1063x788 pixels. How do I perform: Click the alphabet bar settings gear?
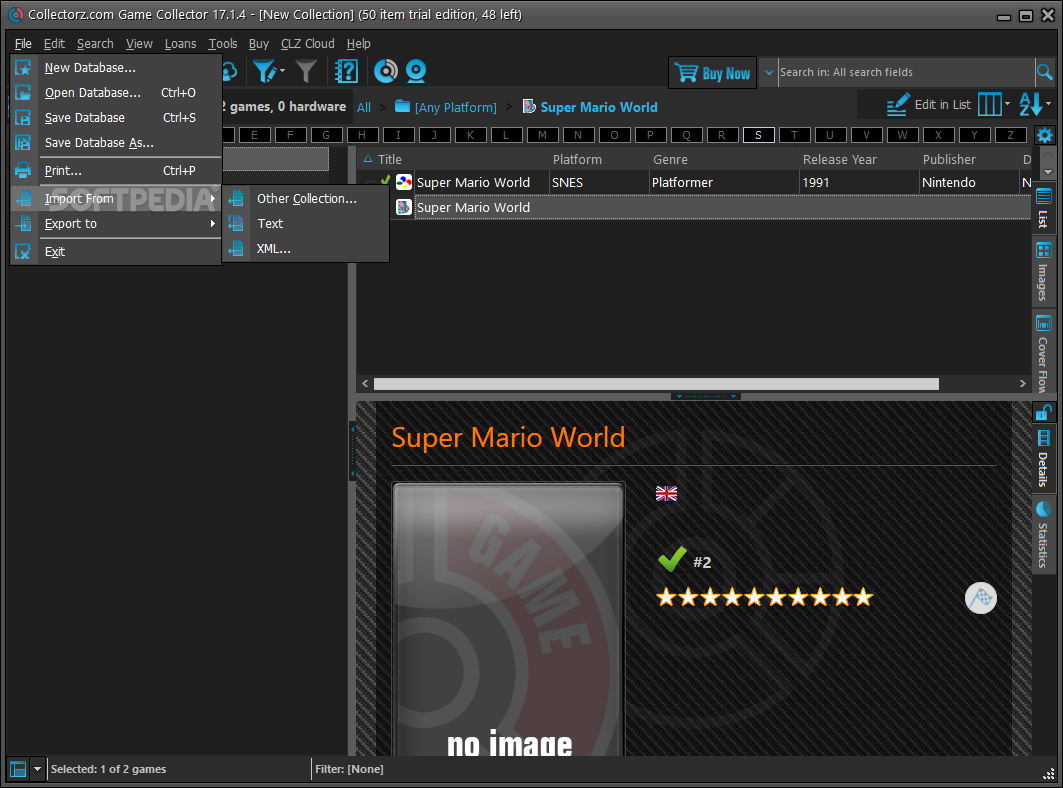pos(1045,135)
